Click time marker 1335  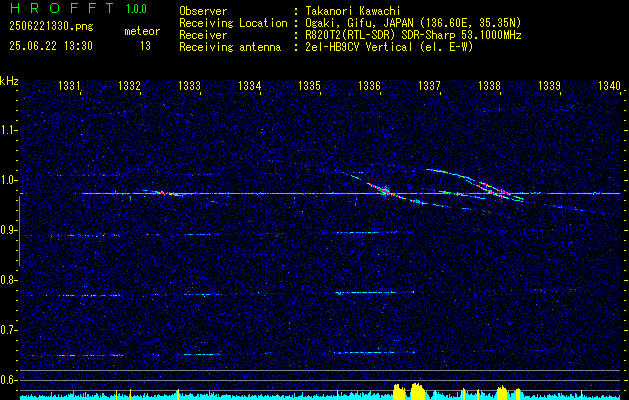click(x=309, y=85)
